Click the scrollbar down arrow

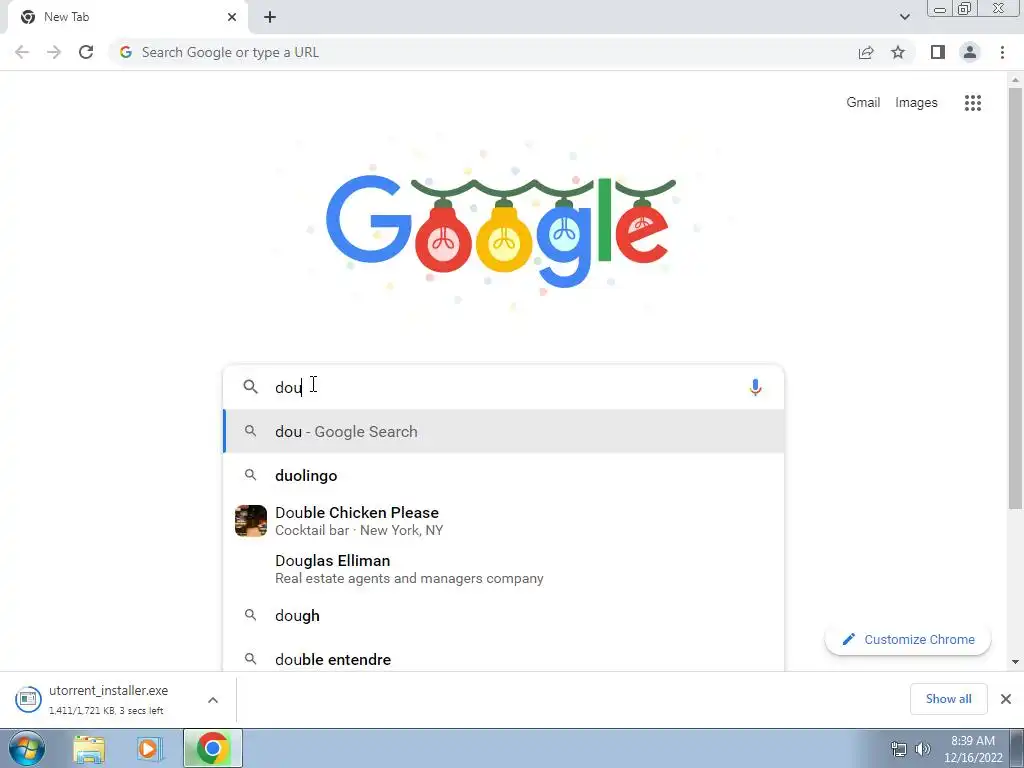click(1016, 662)
